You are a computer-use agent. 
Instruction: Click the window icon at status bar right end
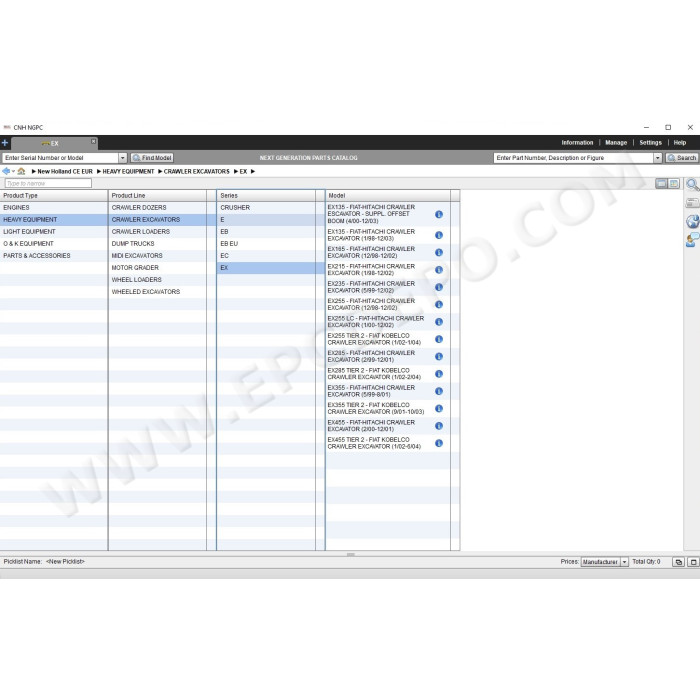pos(693,562)
